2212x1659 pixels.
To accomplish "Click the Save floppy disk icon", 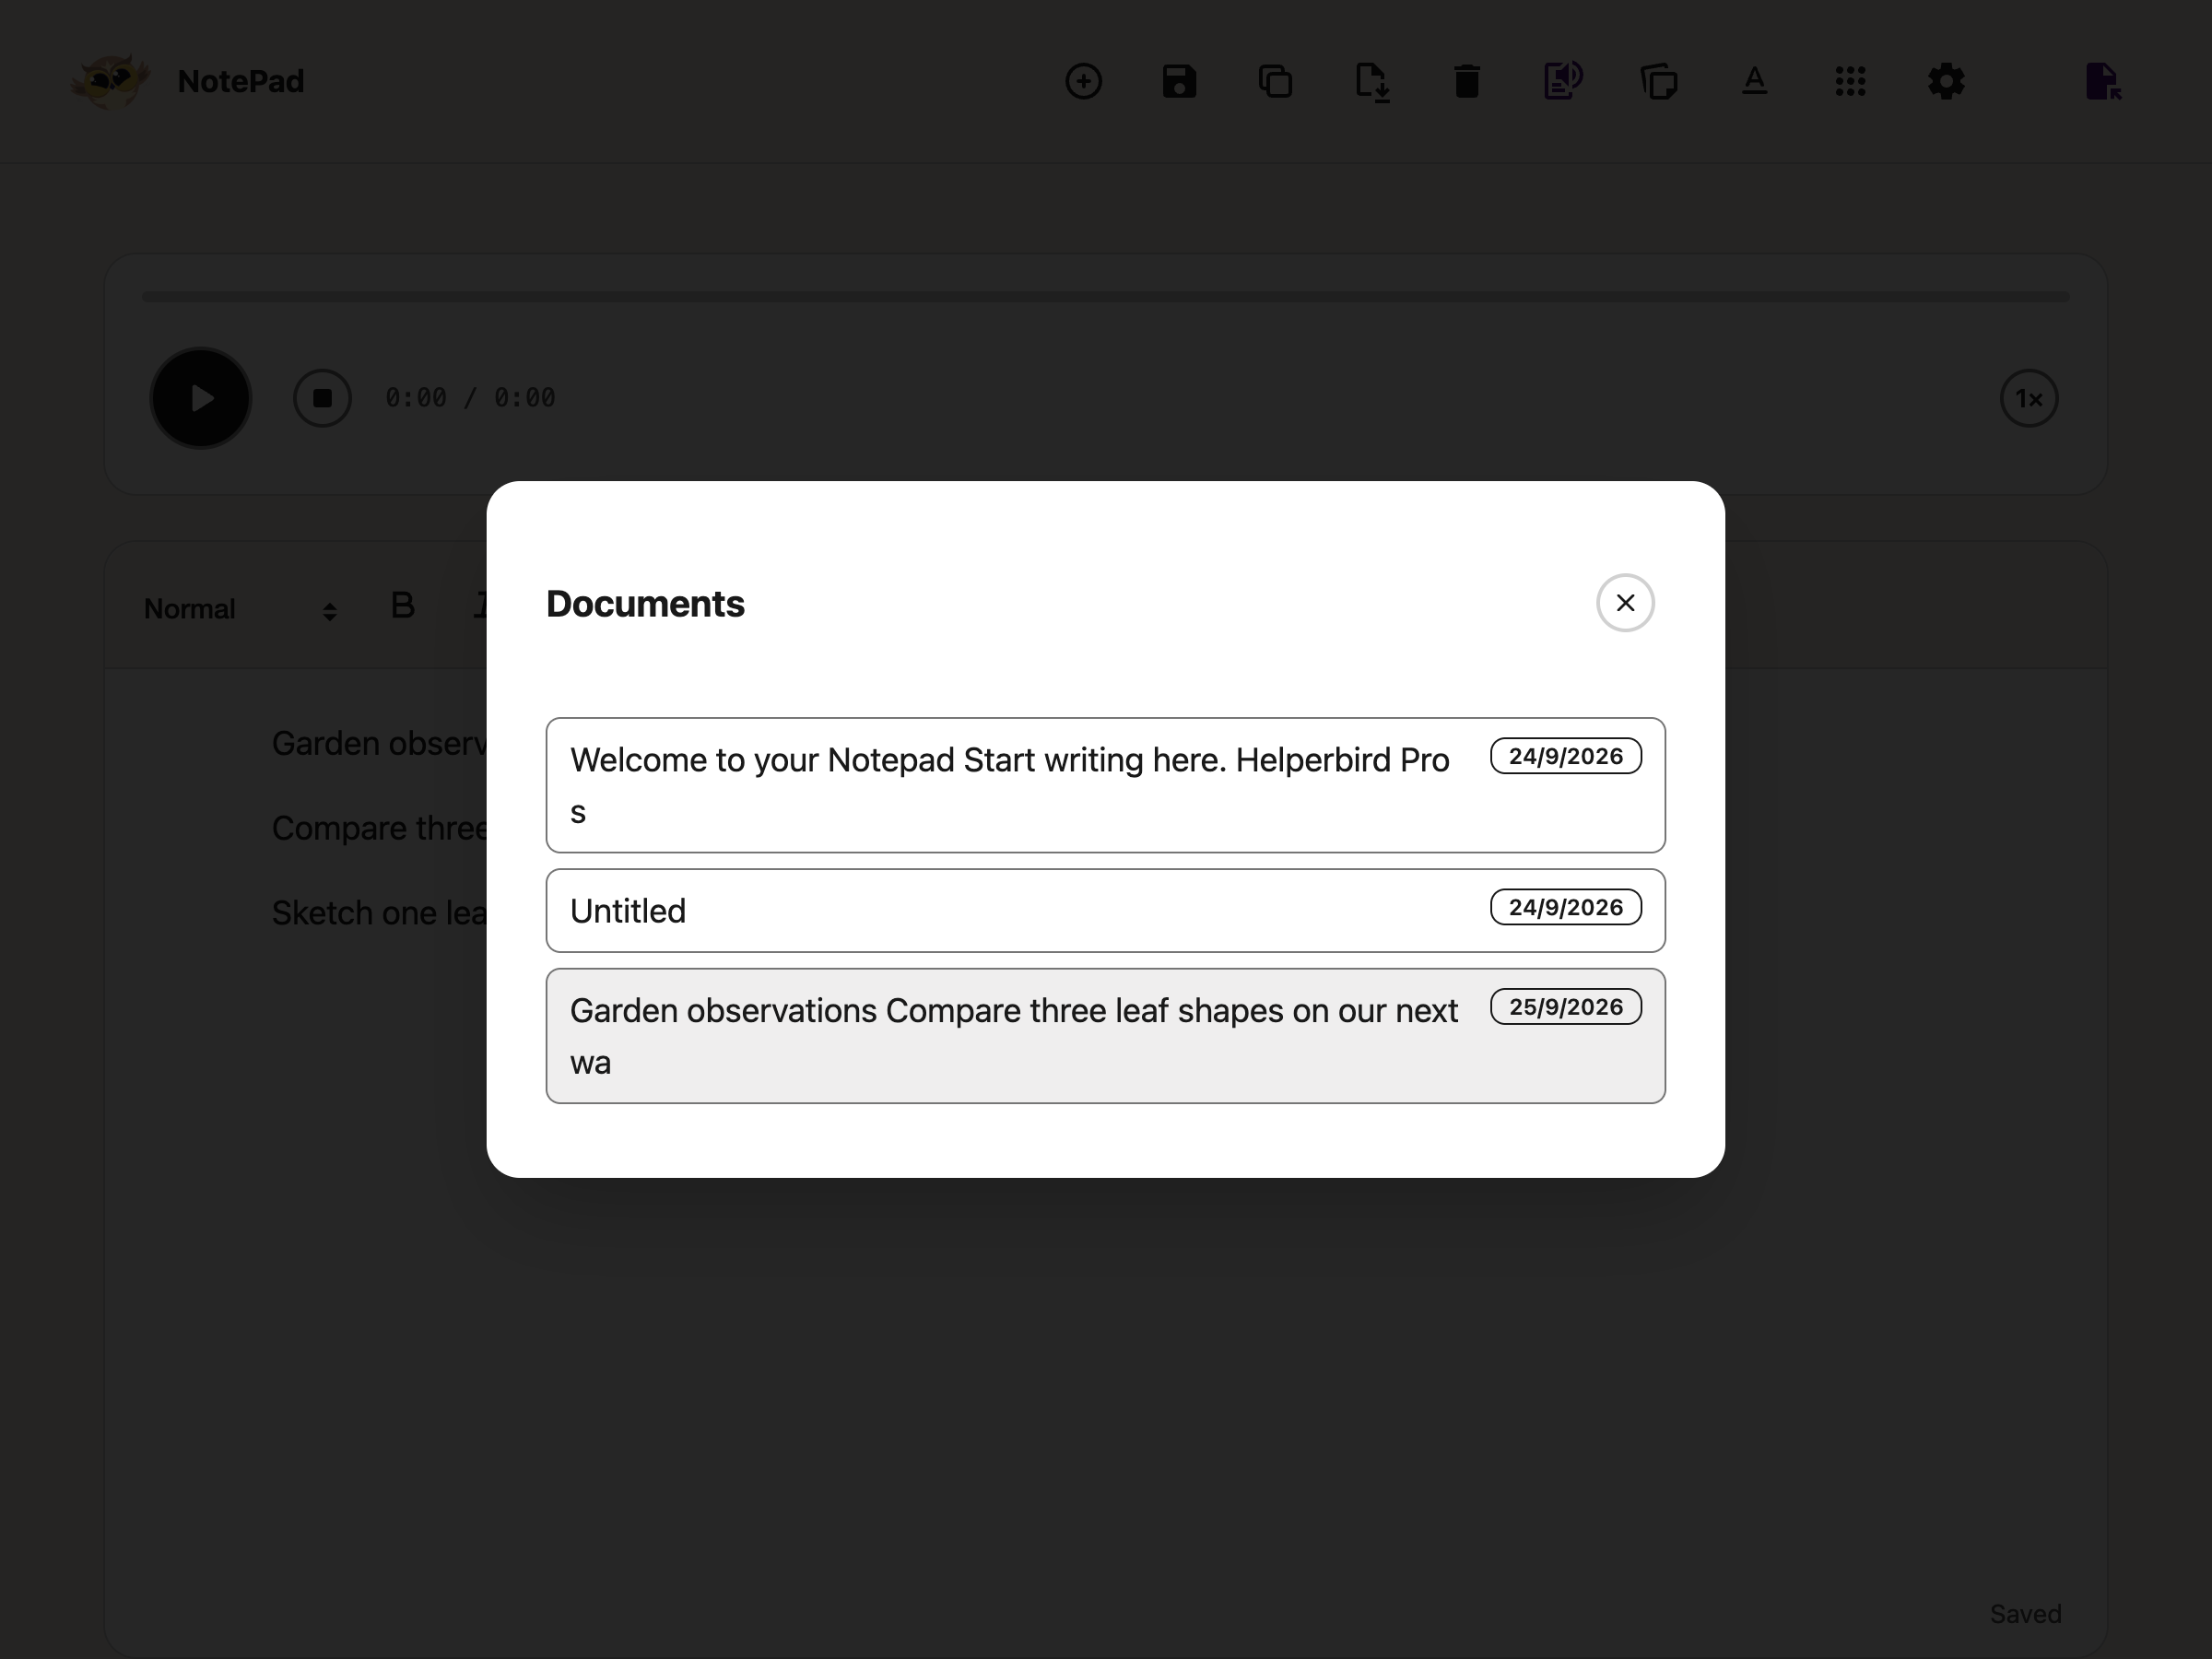I will [1179, 81].
